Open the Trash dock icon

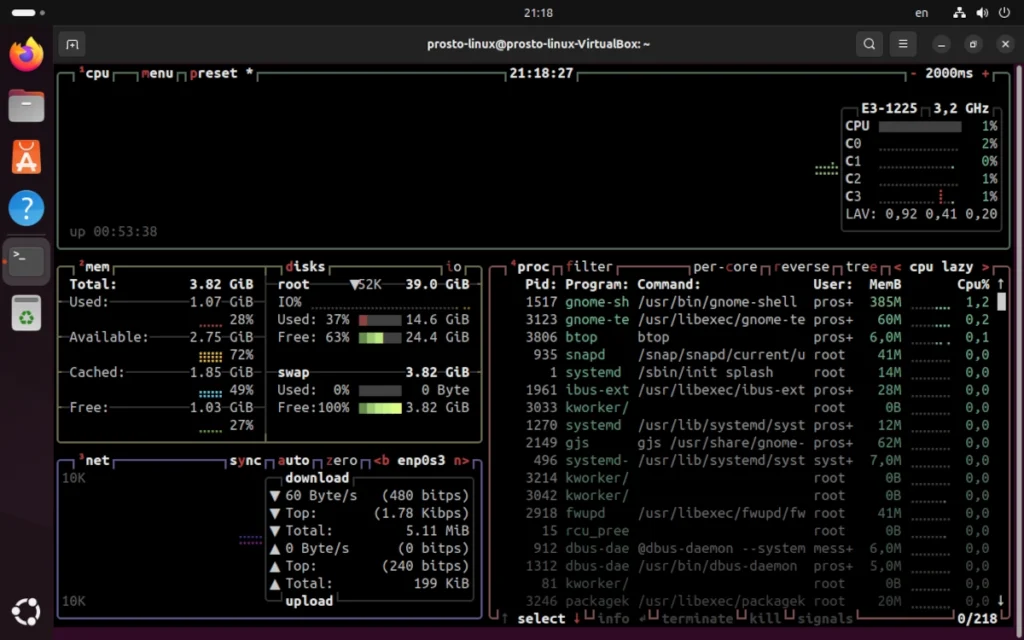[26, 312]
